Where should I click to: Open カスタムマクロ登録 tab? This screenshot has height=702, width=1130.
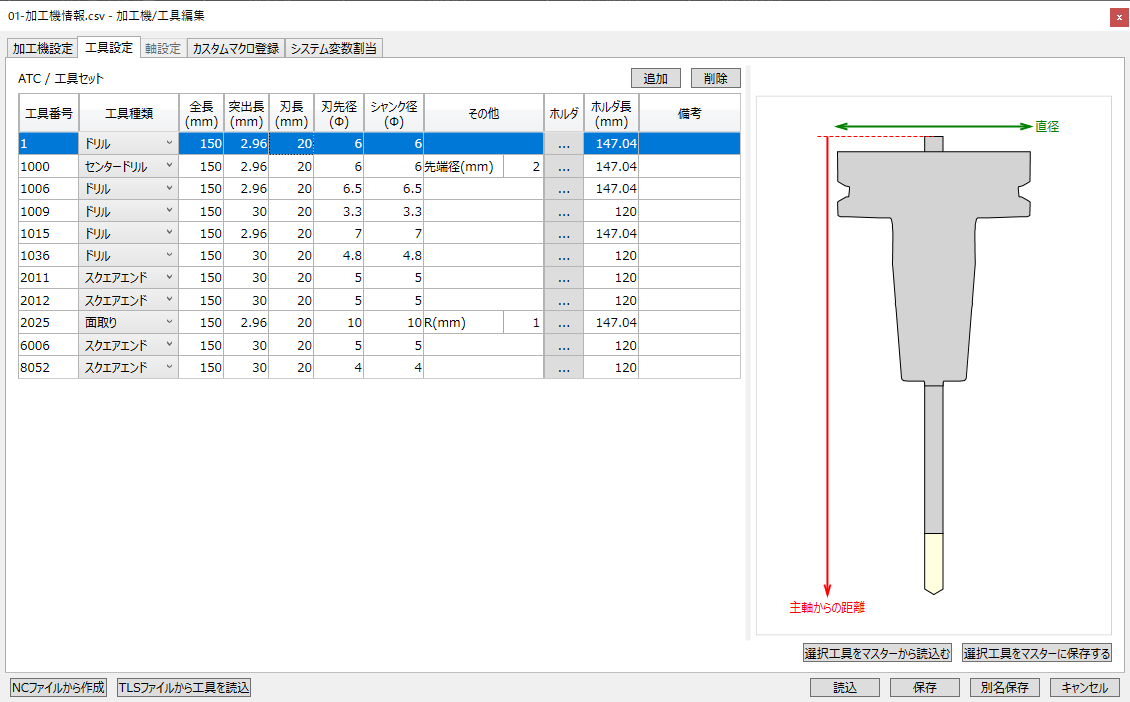tap(235, 48)
